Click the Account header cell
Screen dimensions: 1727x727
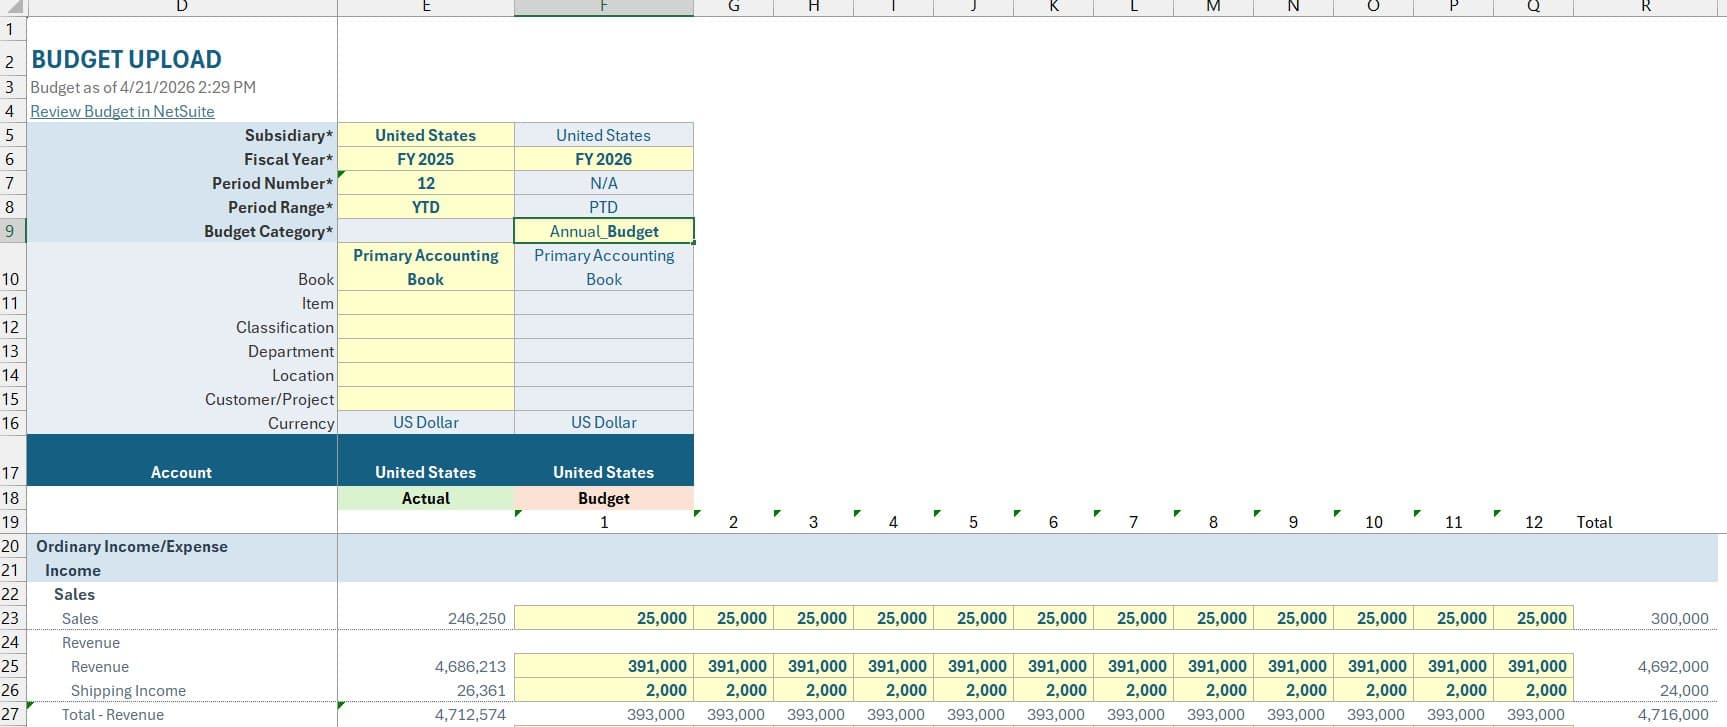pos(181,461)
